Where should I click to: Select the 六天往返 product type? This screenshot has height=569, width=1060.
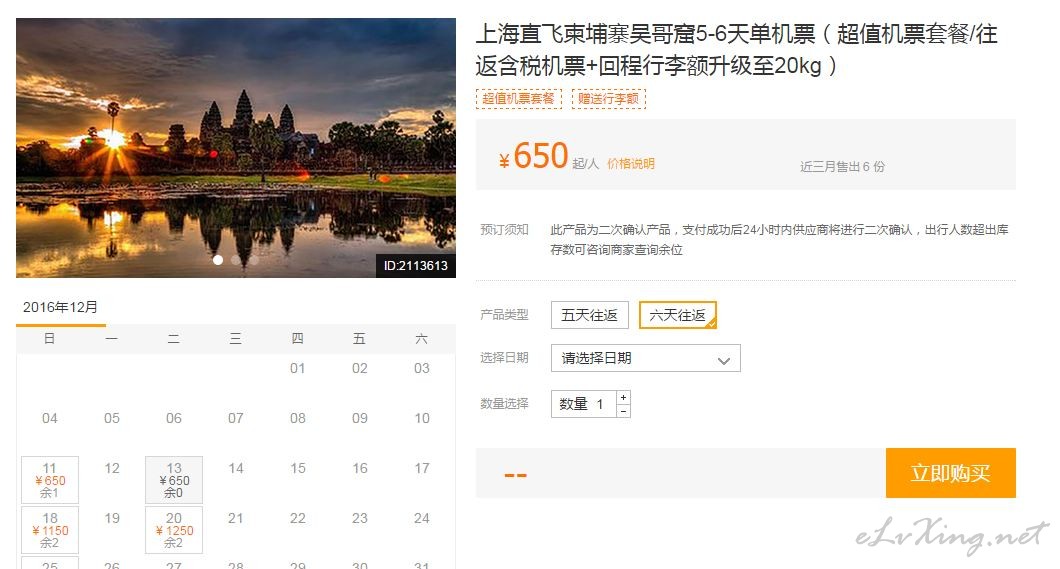(x=677, y=315)
